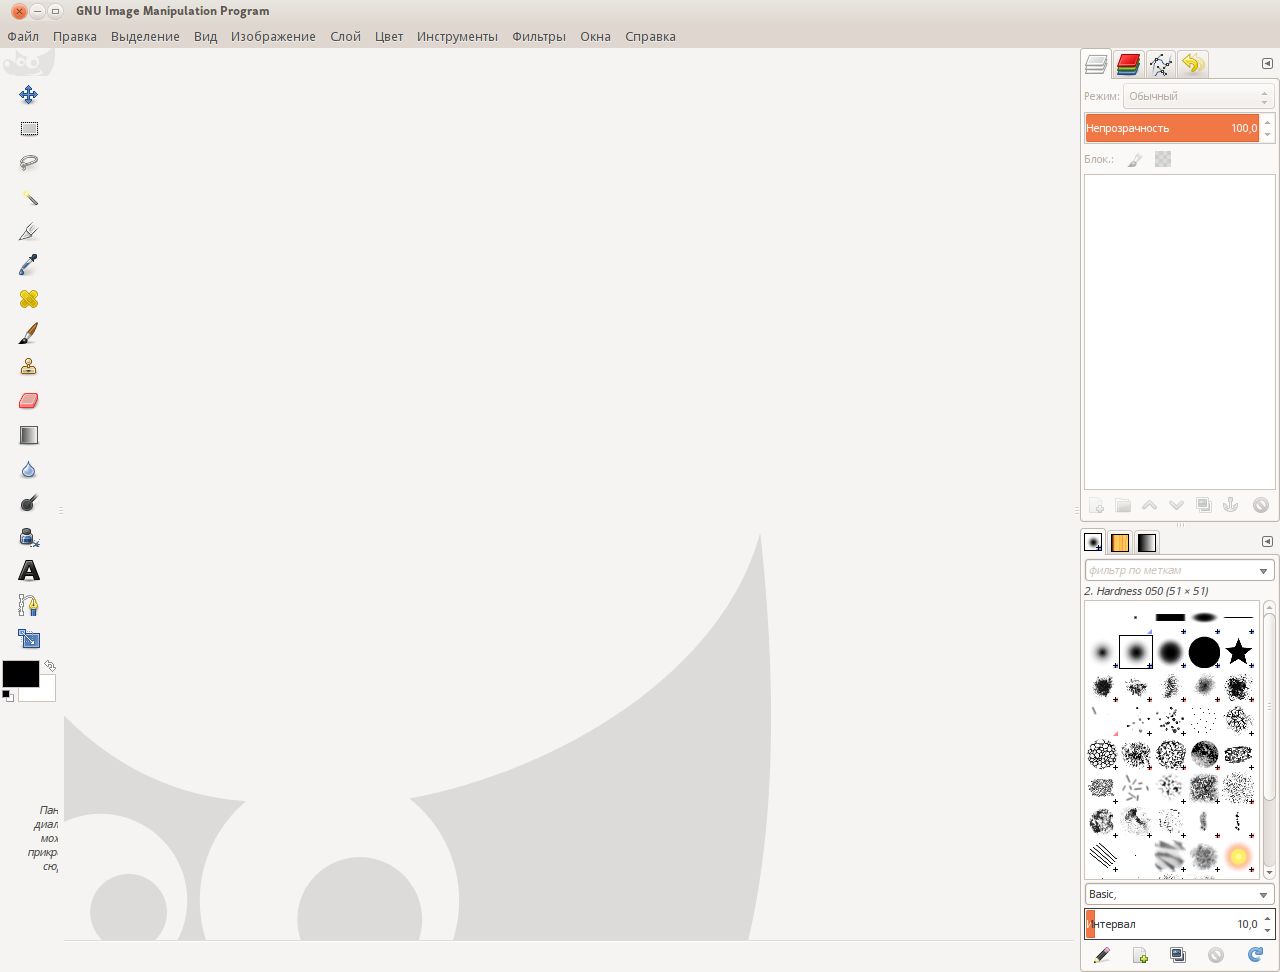Reset to default black and white colors
This screenshot has height=972, width=1280.
click(7, 695)
